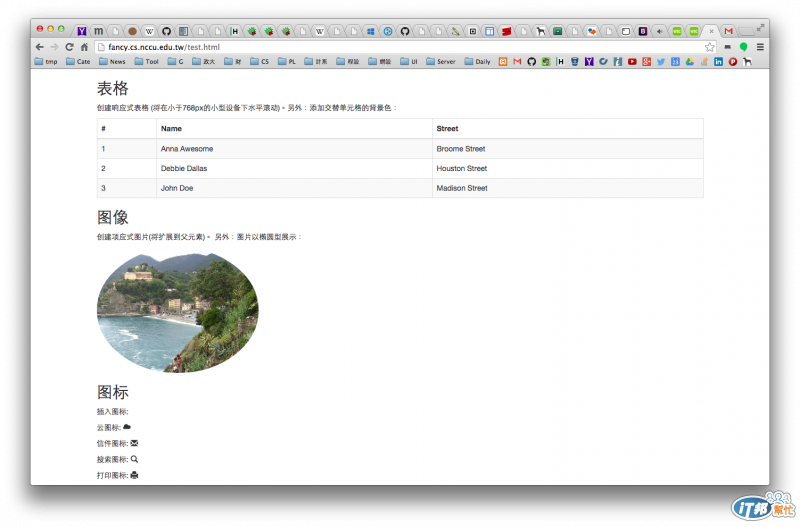Open the GitHub bookmark icon

532,62
